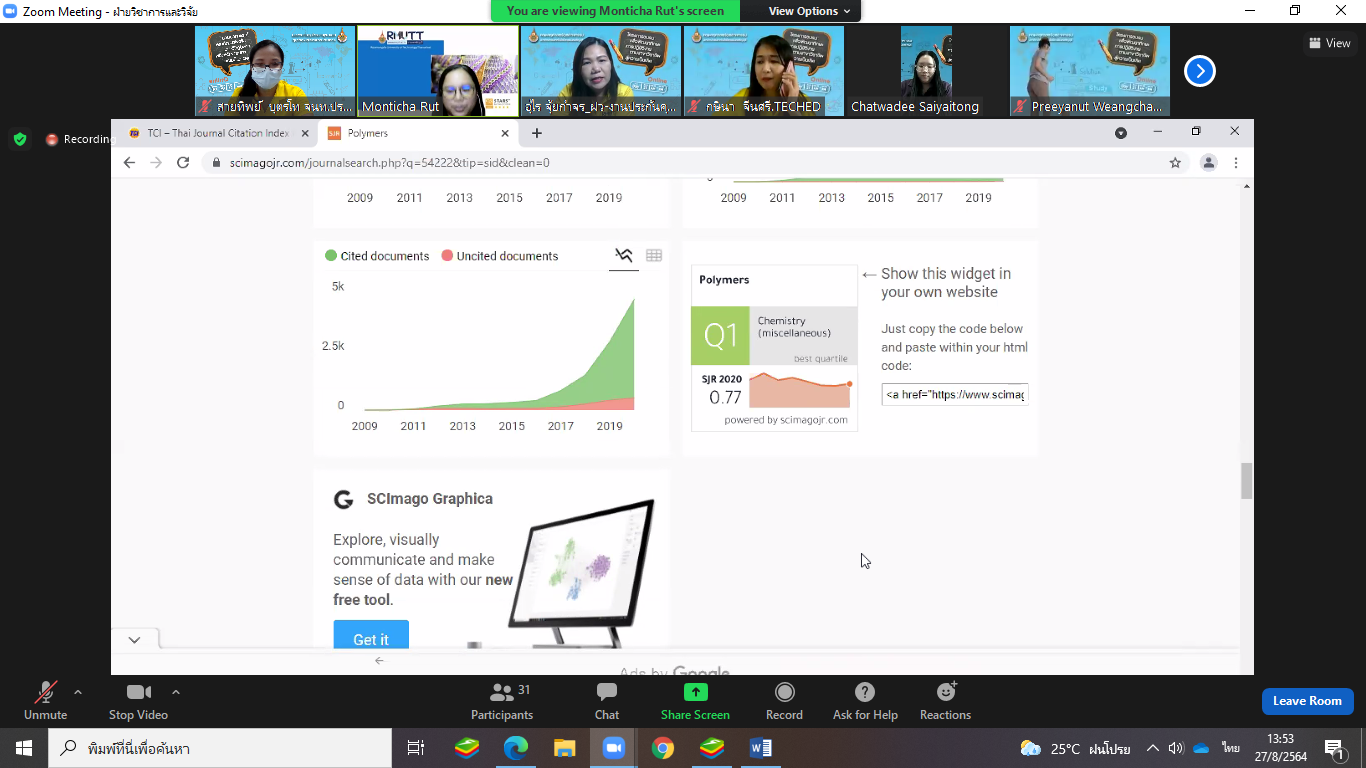This screenshot has width=1366, height=768.
Task: Select Preeyanut Weangcha video thumbnail
Action: click(1090, 71)
